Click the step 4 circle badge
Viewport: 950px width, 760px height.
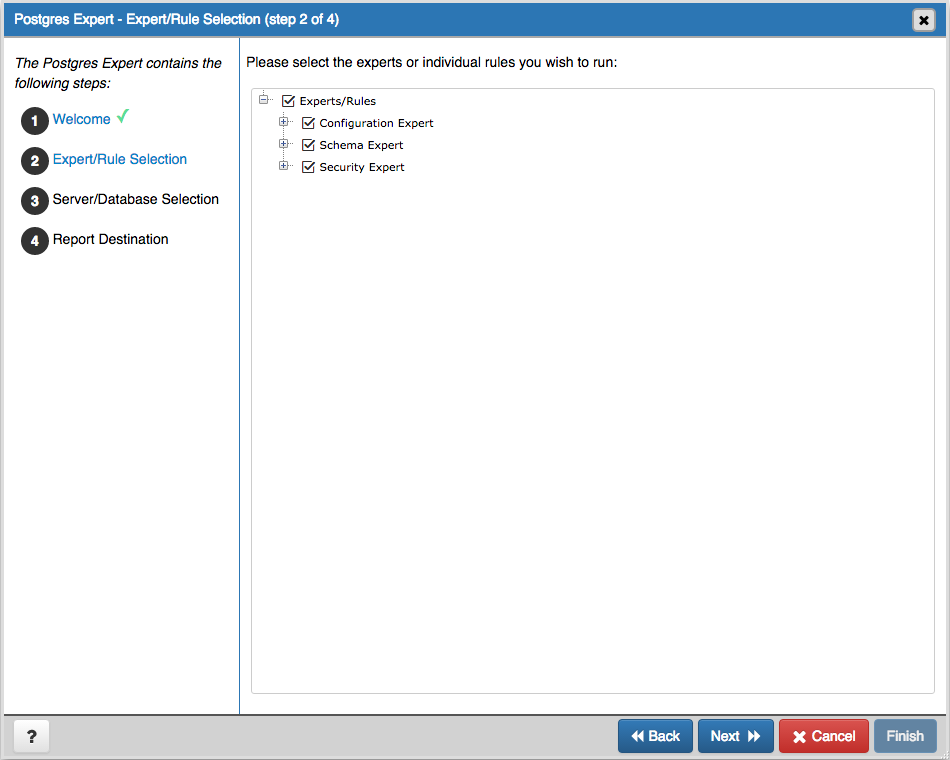tap(35, 241)
